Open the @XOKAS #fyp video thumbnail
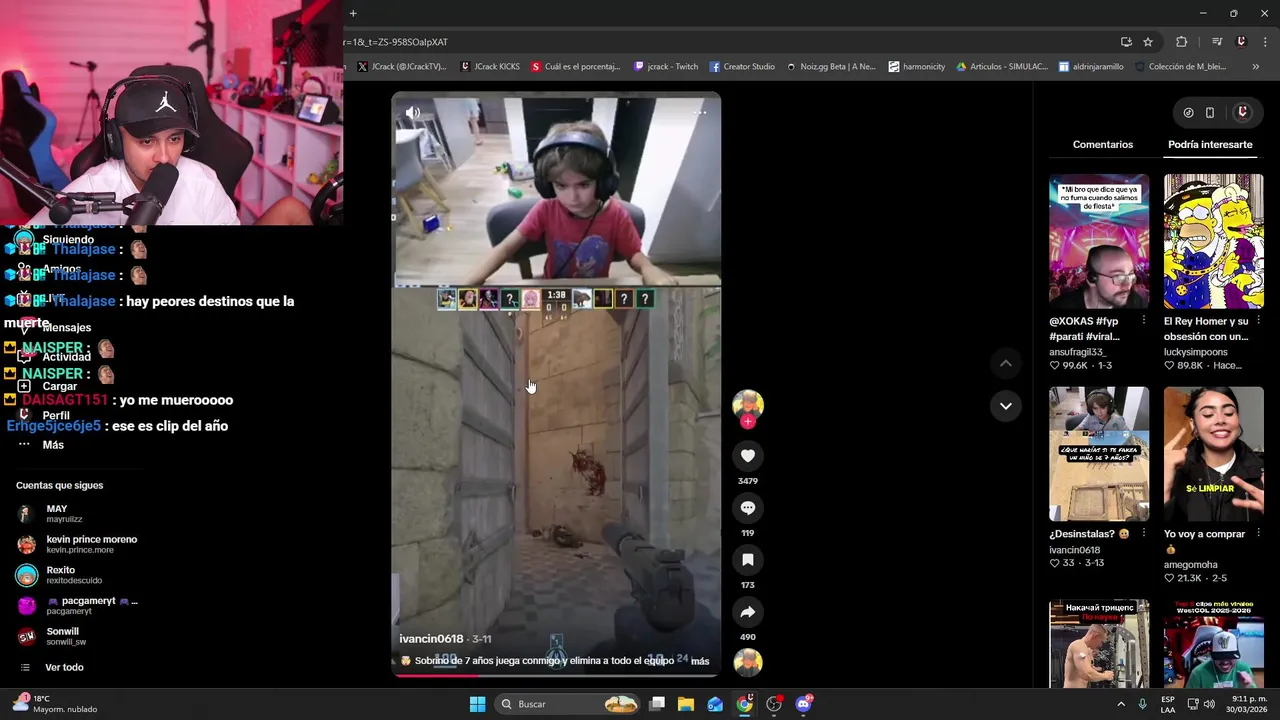 1098,241
